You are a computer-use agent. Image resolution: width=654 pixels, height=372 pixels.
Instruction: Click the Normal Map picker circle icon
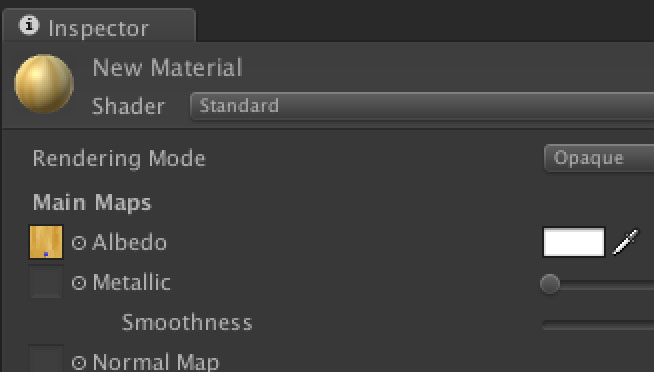[79, 363]
